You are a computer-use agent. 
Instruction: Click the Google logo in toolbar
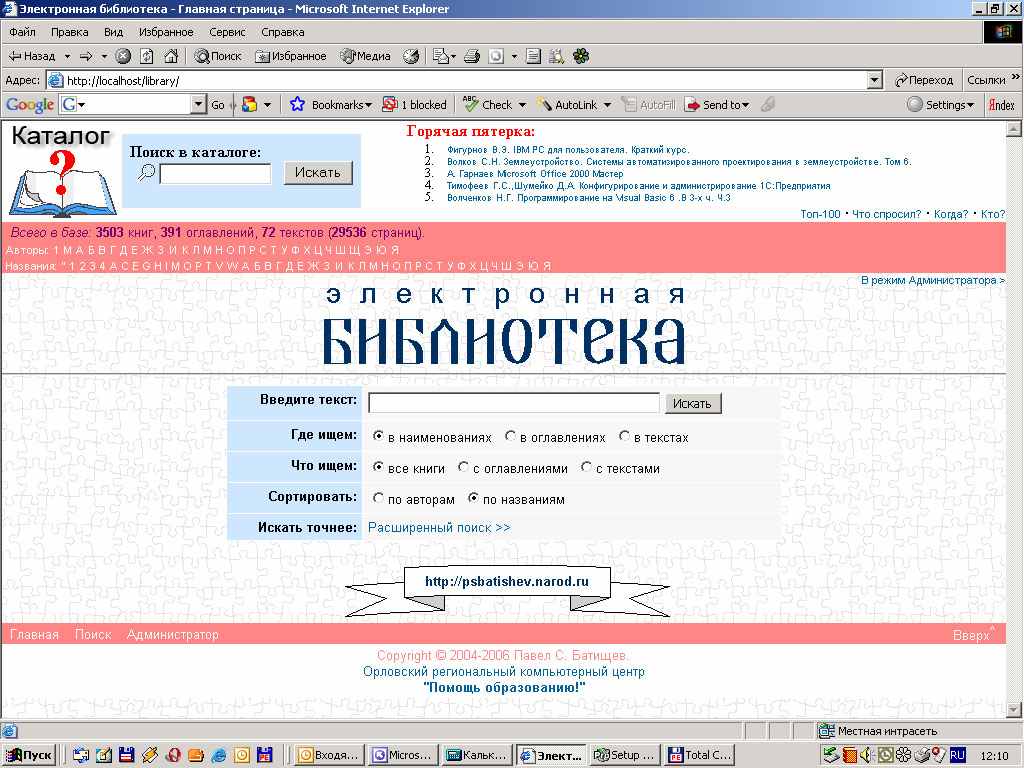point(29,104)
